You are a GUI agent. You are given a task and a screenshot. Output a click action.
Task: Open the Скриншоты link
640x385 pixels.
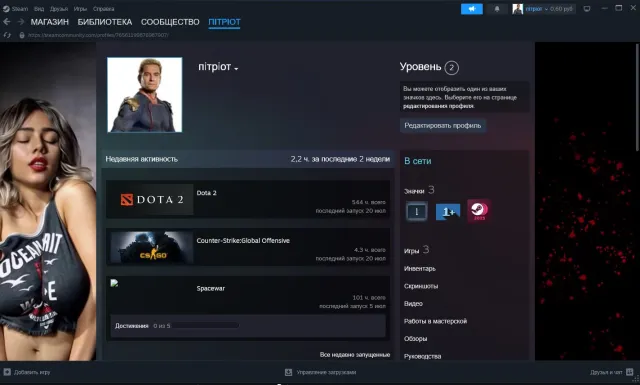pyautogui.click(x=421, y=286)
